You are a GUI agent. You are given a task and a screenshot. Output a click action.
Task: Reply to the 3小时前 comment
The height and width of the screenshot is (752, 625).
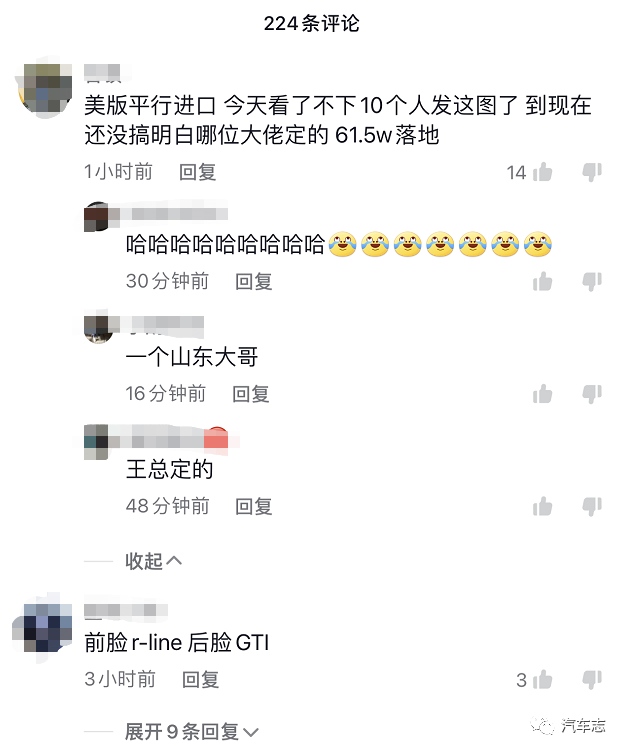(200, 680)
